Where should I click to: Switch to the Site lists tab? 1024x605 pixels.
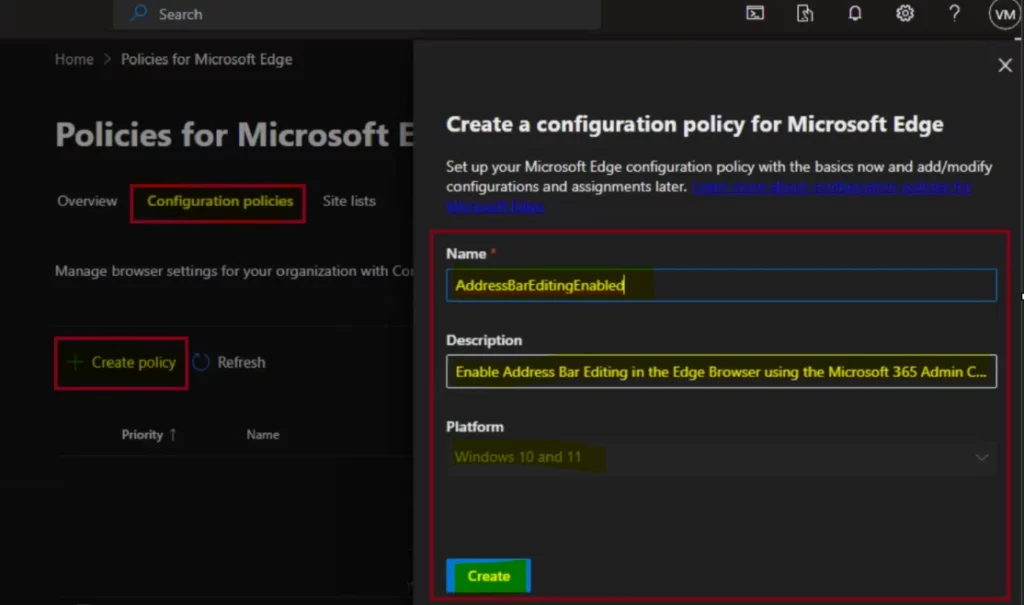click(349, 201)
